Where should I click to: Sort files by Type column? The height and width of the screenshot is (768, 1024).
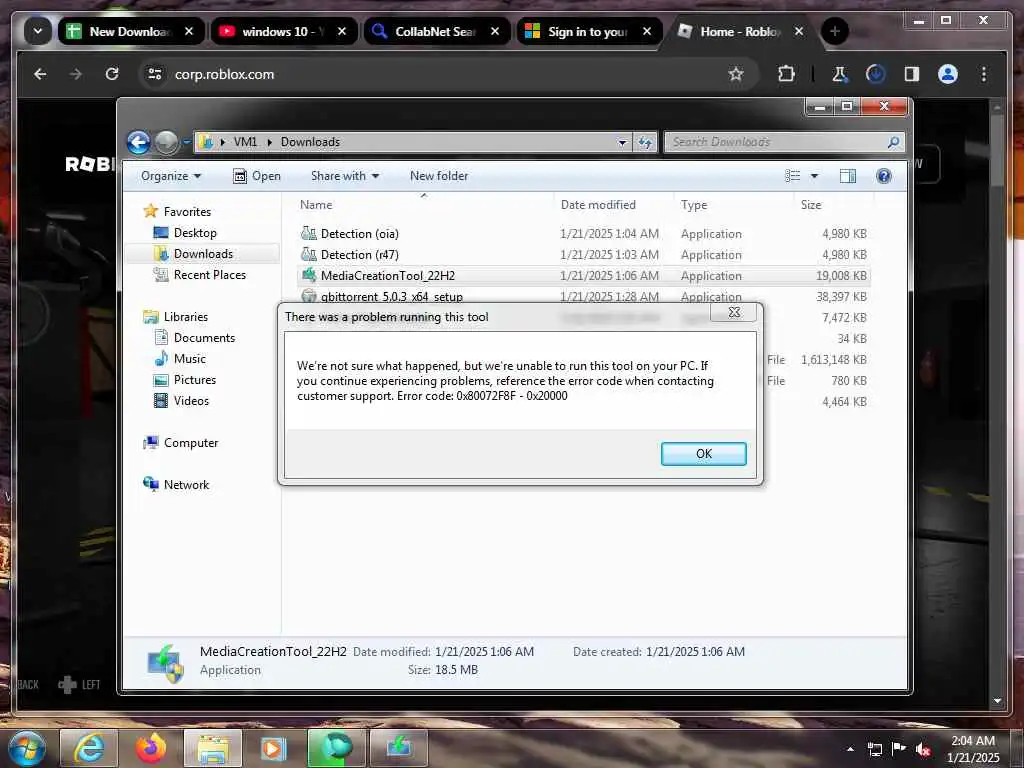[694, 204]
